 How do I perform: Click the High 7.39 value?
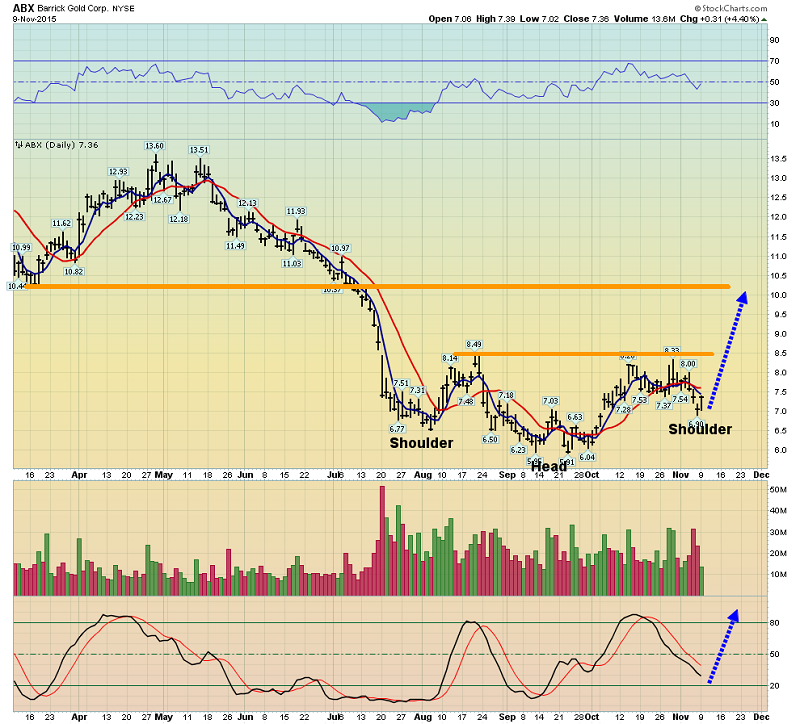pyautogui.click(x=496, y=19)
